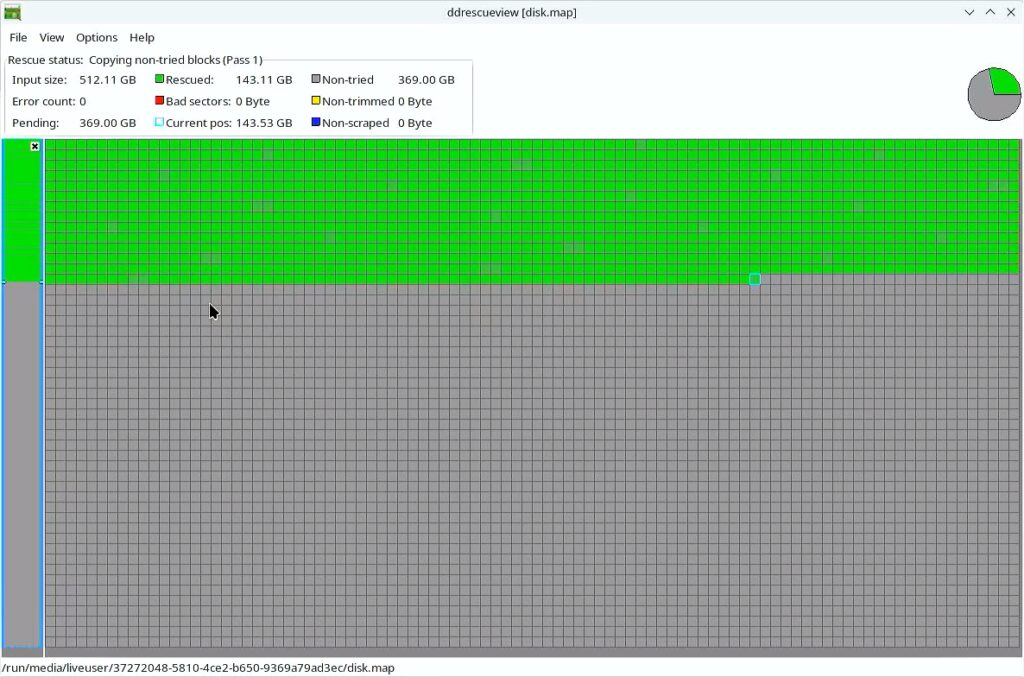The width and height of the screenshot is (1024, 677).
Task: Minimize the window with the down chevron
Action: point(969,12)
